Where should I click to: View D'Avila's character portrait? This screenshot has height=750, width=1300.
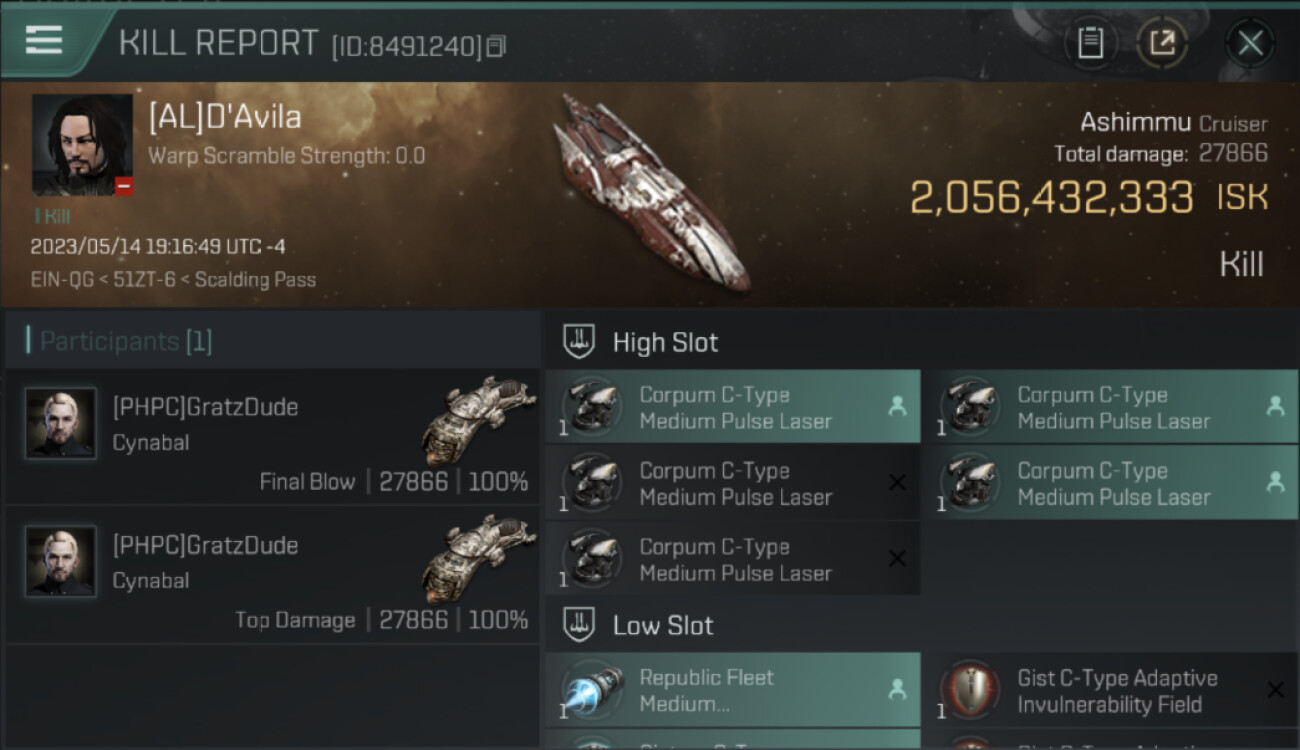pyautogui.click(x=82, y=145)
